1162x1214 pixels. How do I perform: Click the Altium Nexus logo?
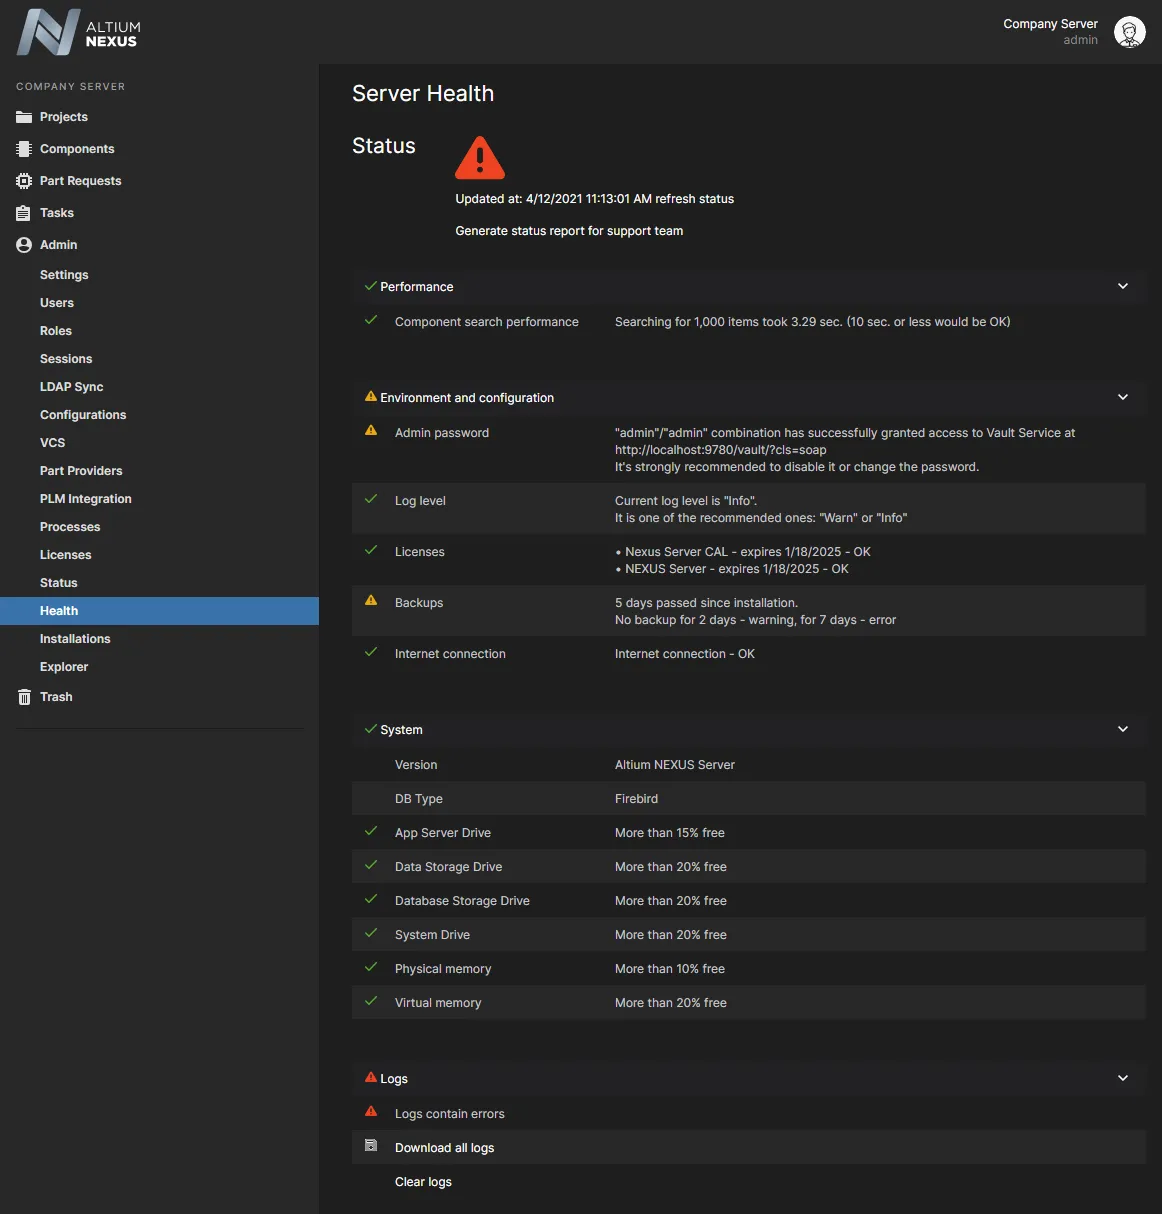[x=78, y=33]
